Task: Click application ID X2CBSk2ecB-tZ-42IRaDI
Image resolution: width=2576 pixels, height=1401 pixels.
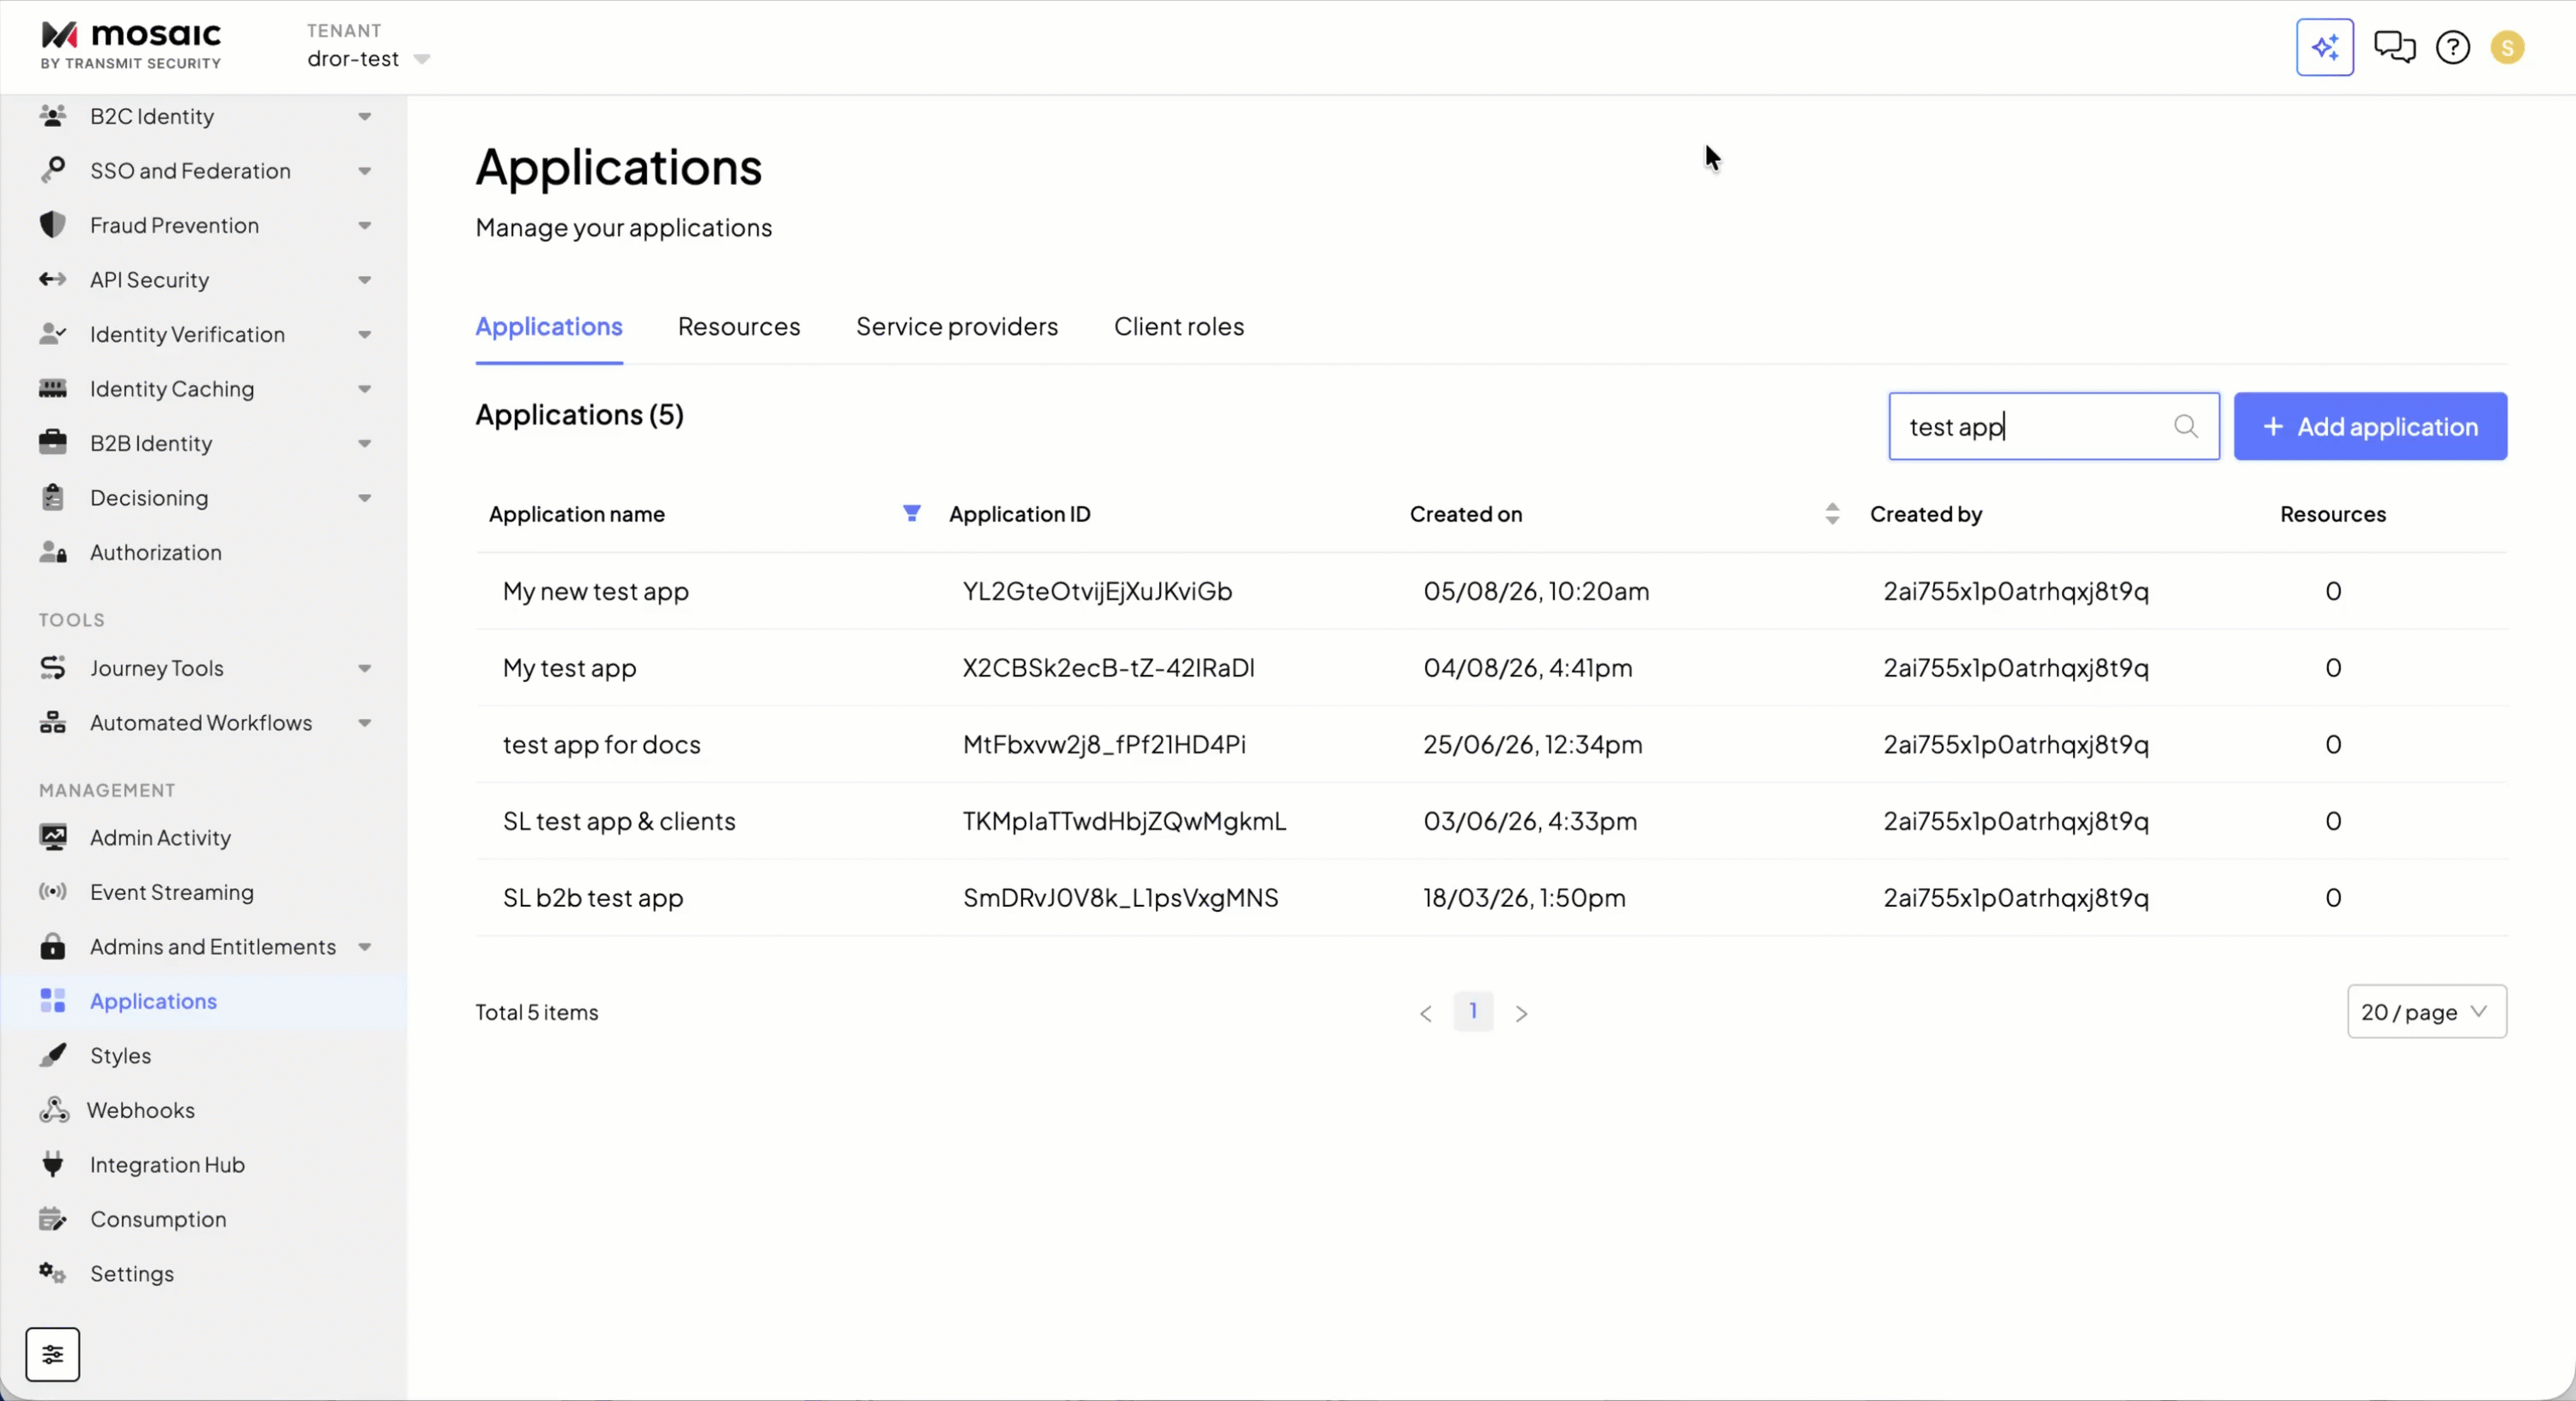Action: coord(1108,667)
